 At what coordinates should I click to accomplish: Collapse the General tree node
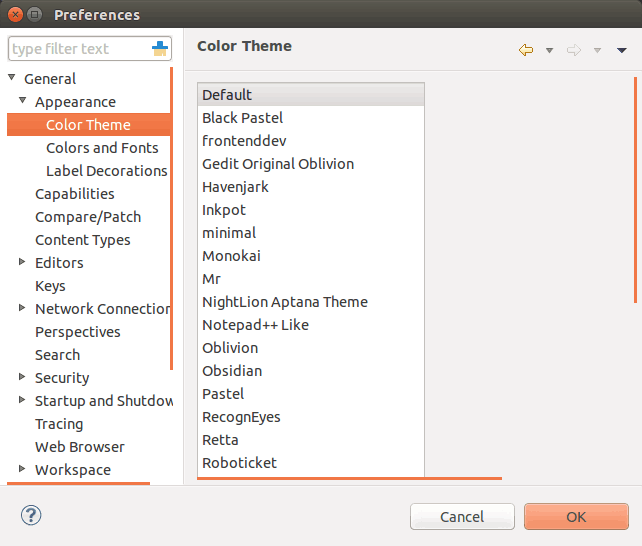coord(12,77)
